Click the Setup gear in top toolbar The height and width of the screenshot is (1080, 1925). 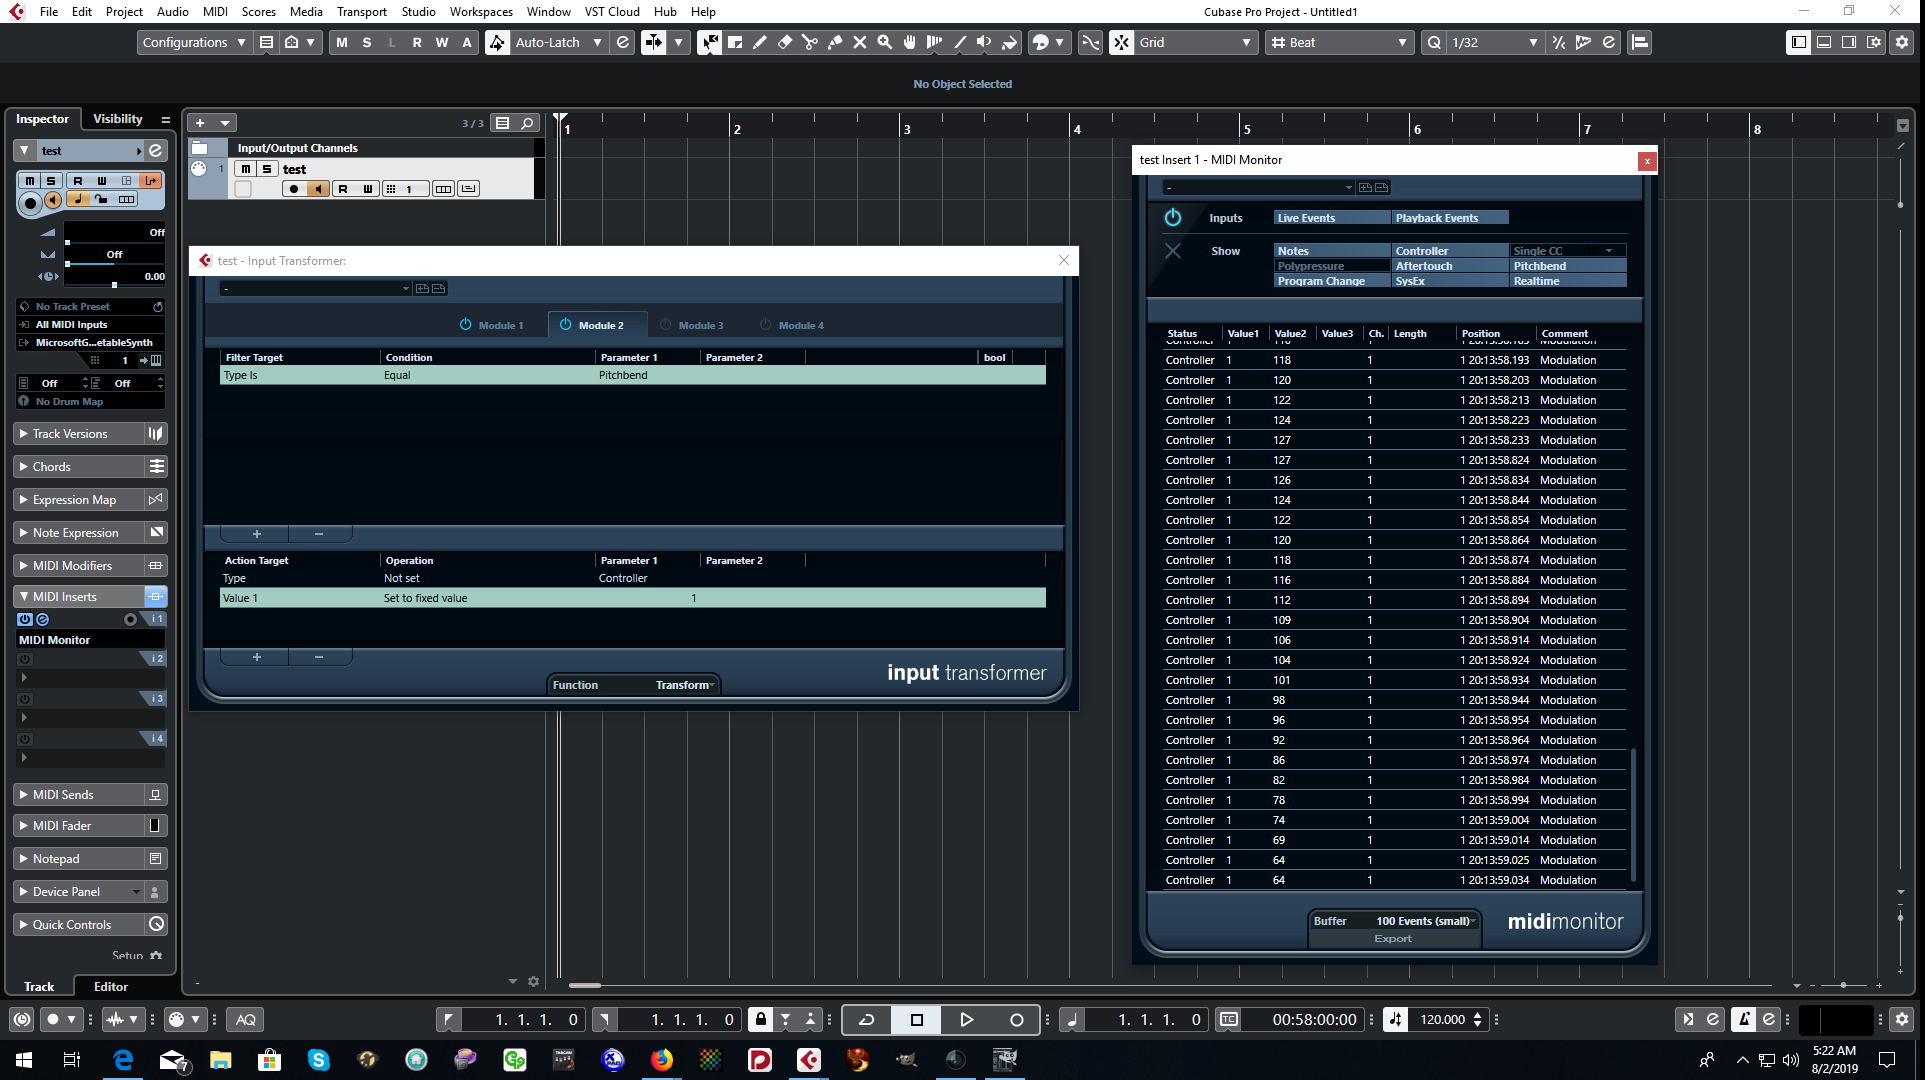(x=1902, y=42)
